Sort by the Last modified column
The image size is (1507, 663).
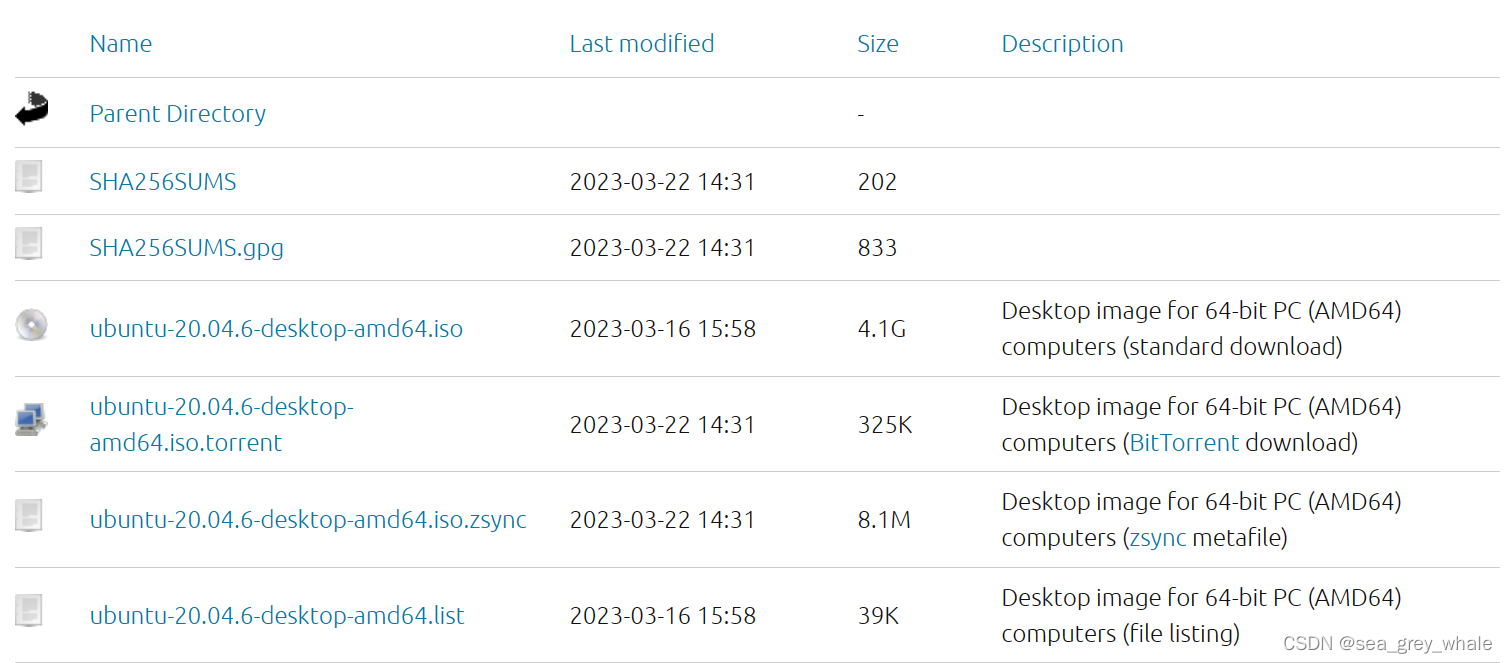pos(641,43)
